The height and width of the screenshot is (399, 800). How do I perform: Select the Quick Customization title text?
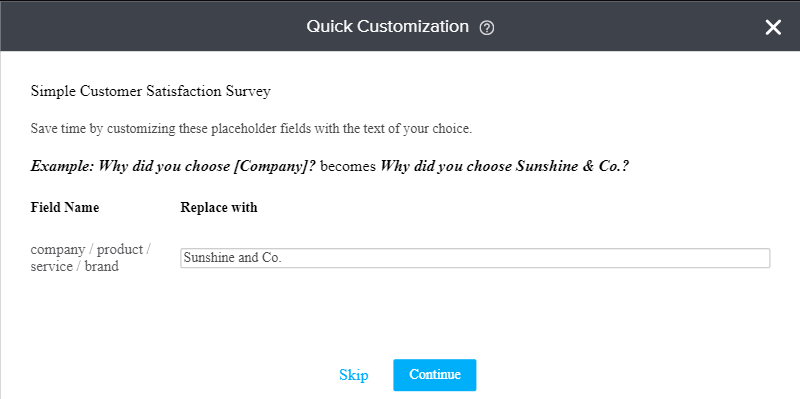click(x=387, y=27)
